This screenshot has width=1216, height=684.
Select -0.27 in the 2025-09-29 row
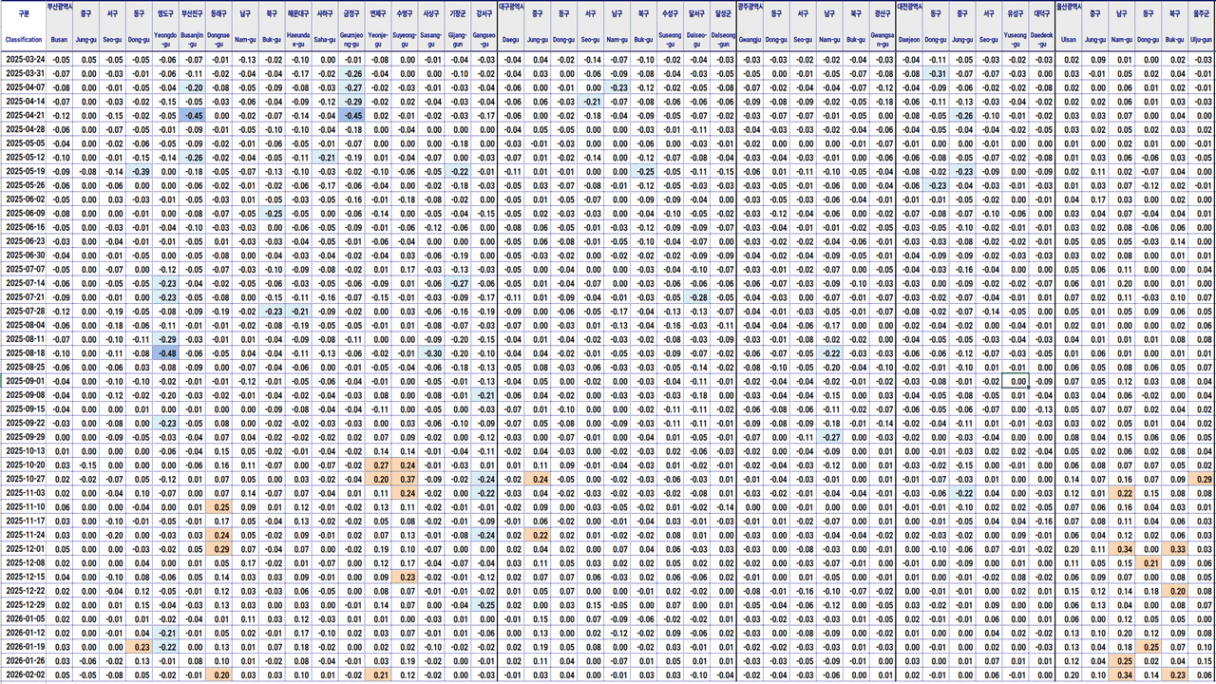(828, 437)
